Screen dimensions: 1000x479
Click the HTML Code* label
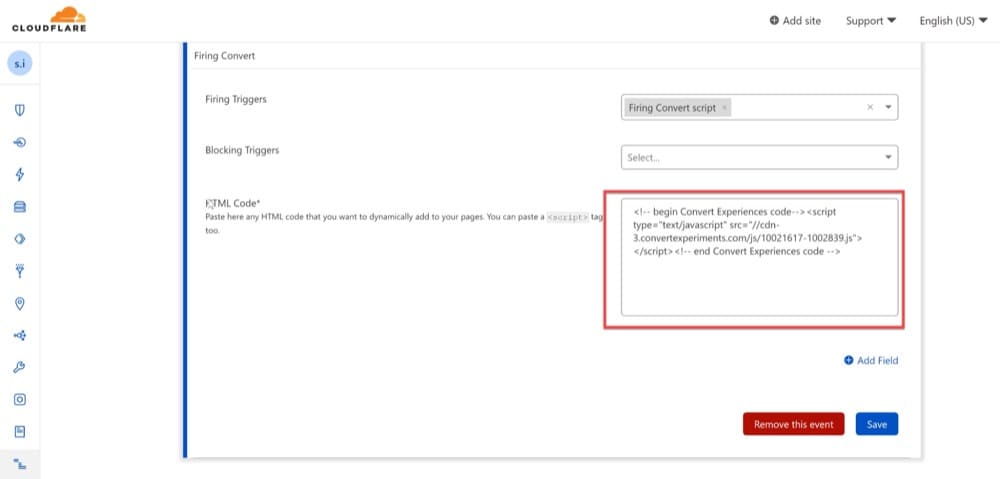click(x=233, y=203)
